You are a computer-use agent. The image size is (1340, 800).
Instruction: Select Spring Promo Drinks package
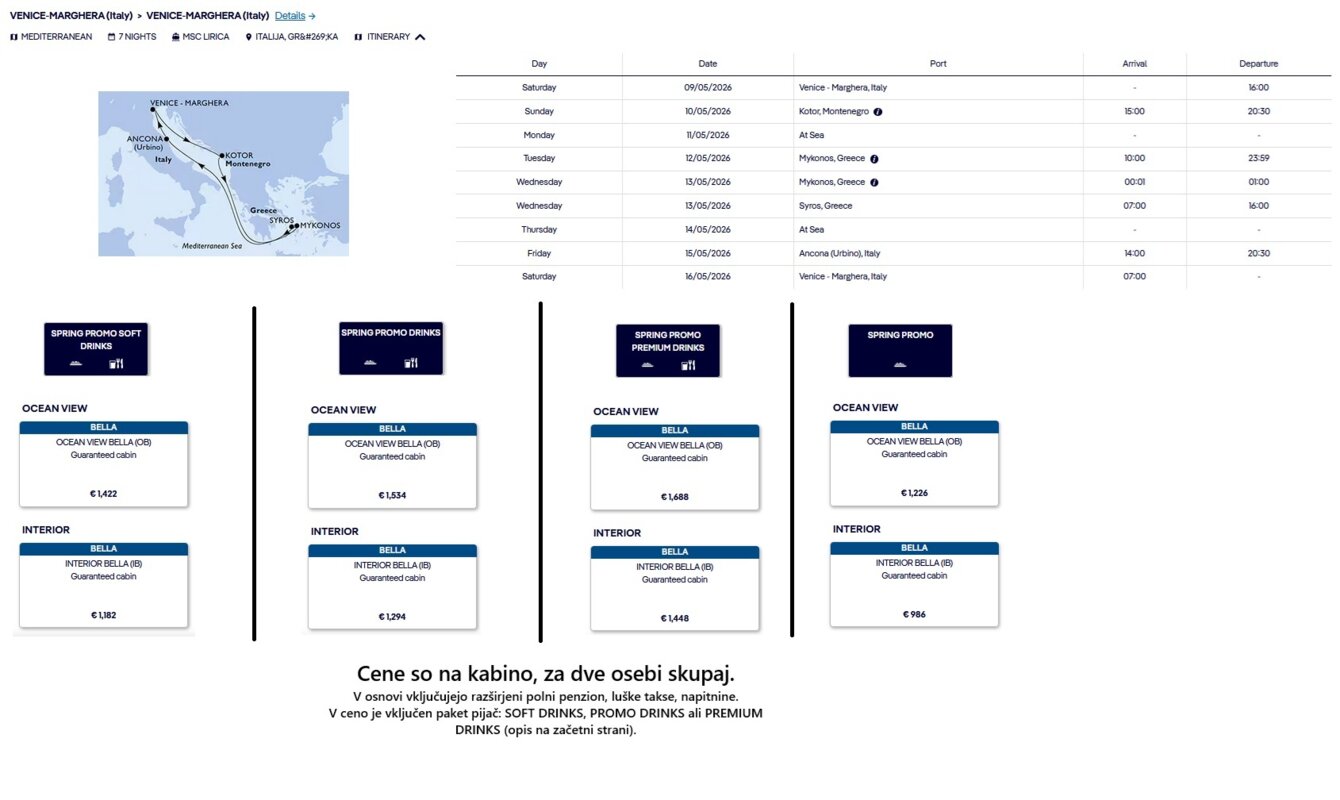pyautogui.click(x=390, y=349)
